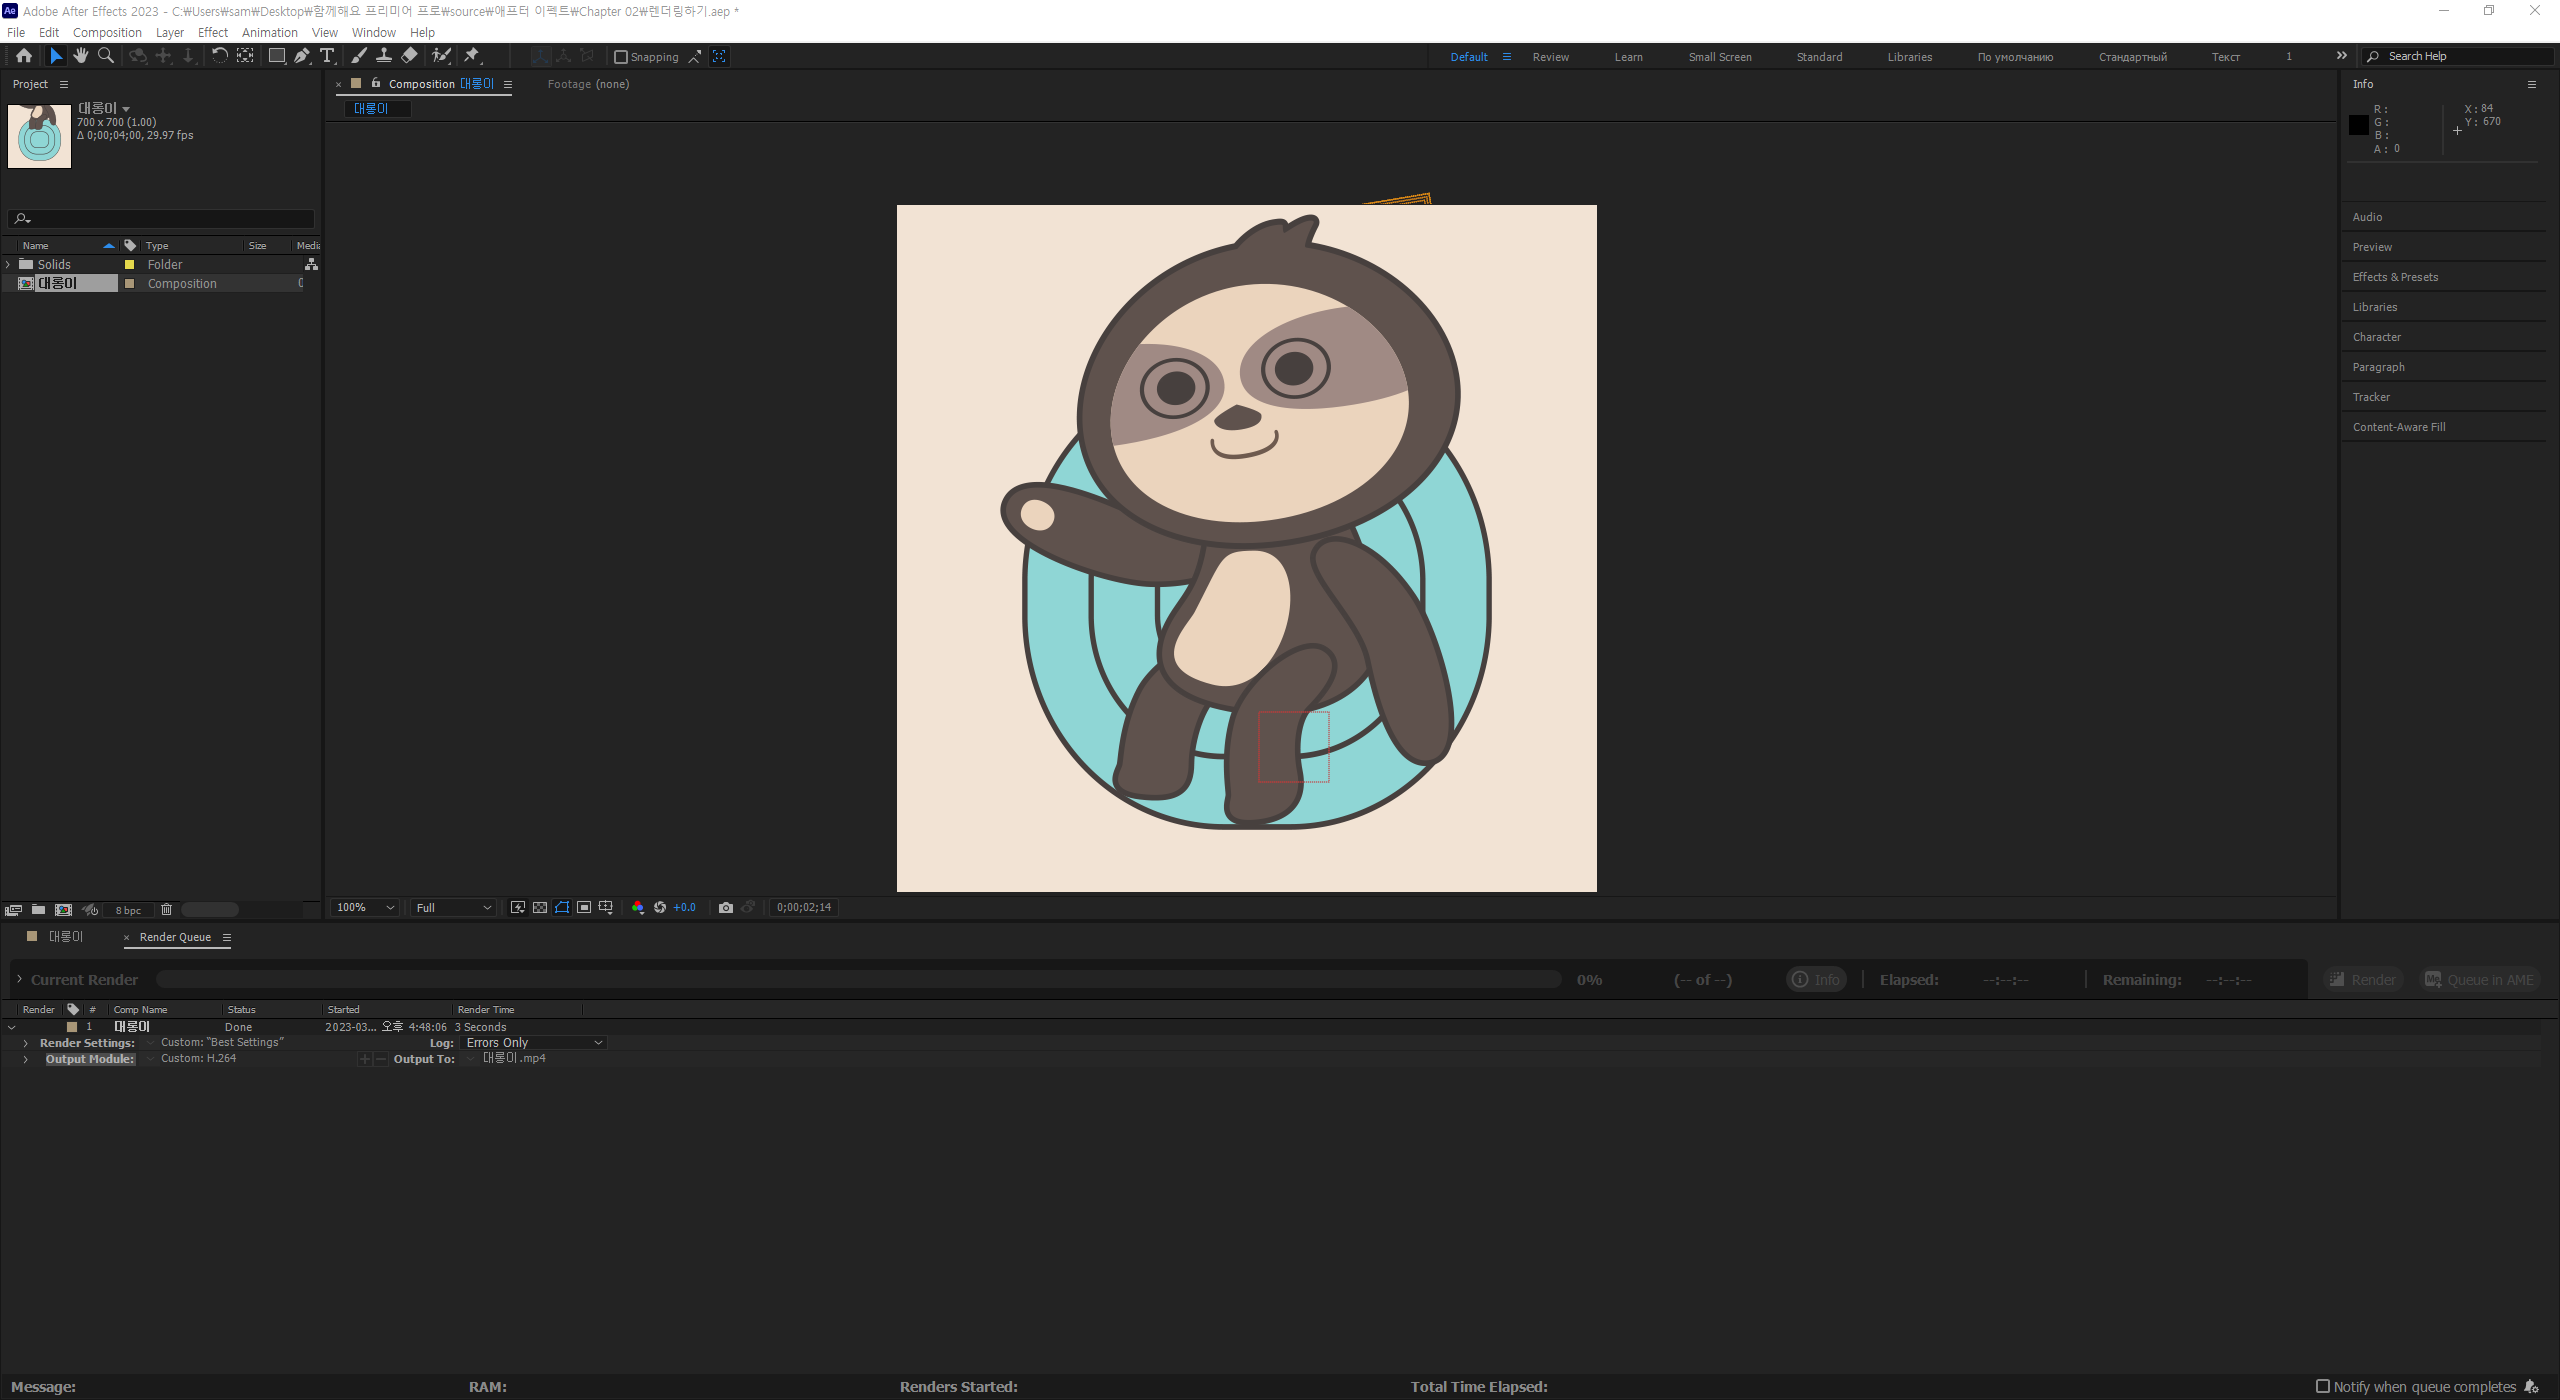Select the Type tool

(x=327, y=56)
